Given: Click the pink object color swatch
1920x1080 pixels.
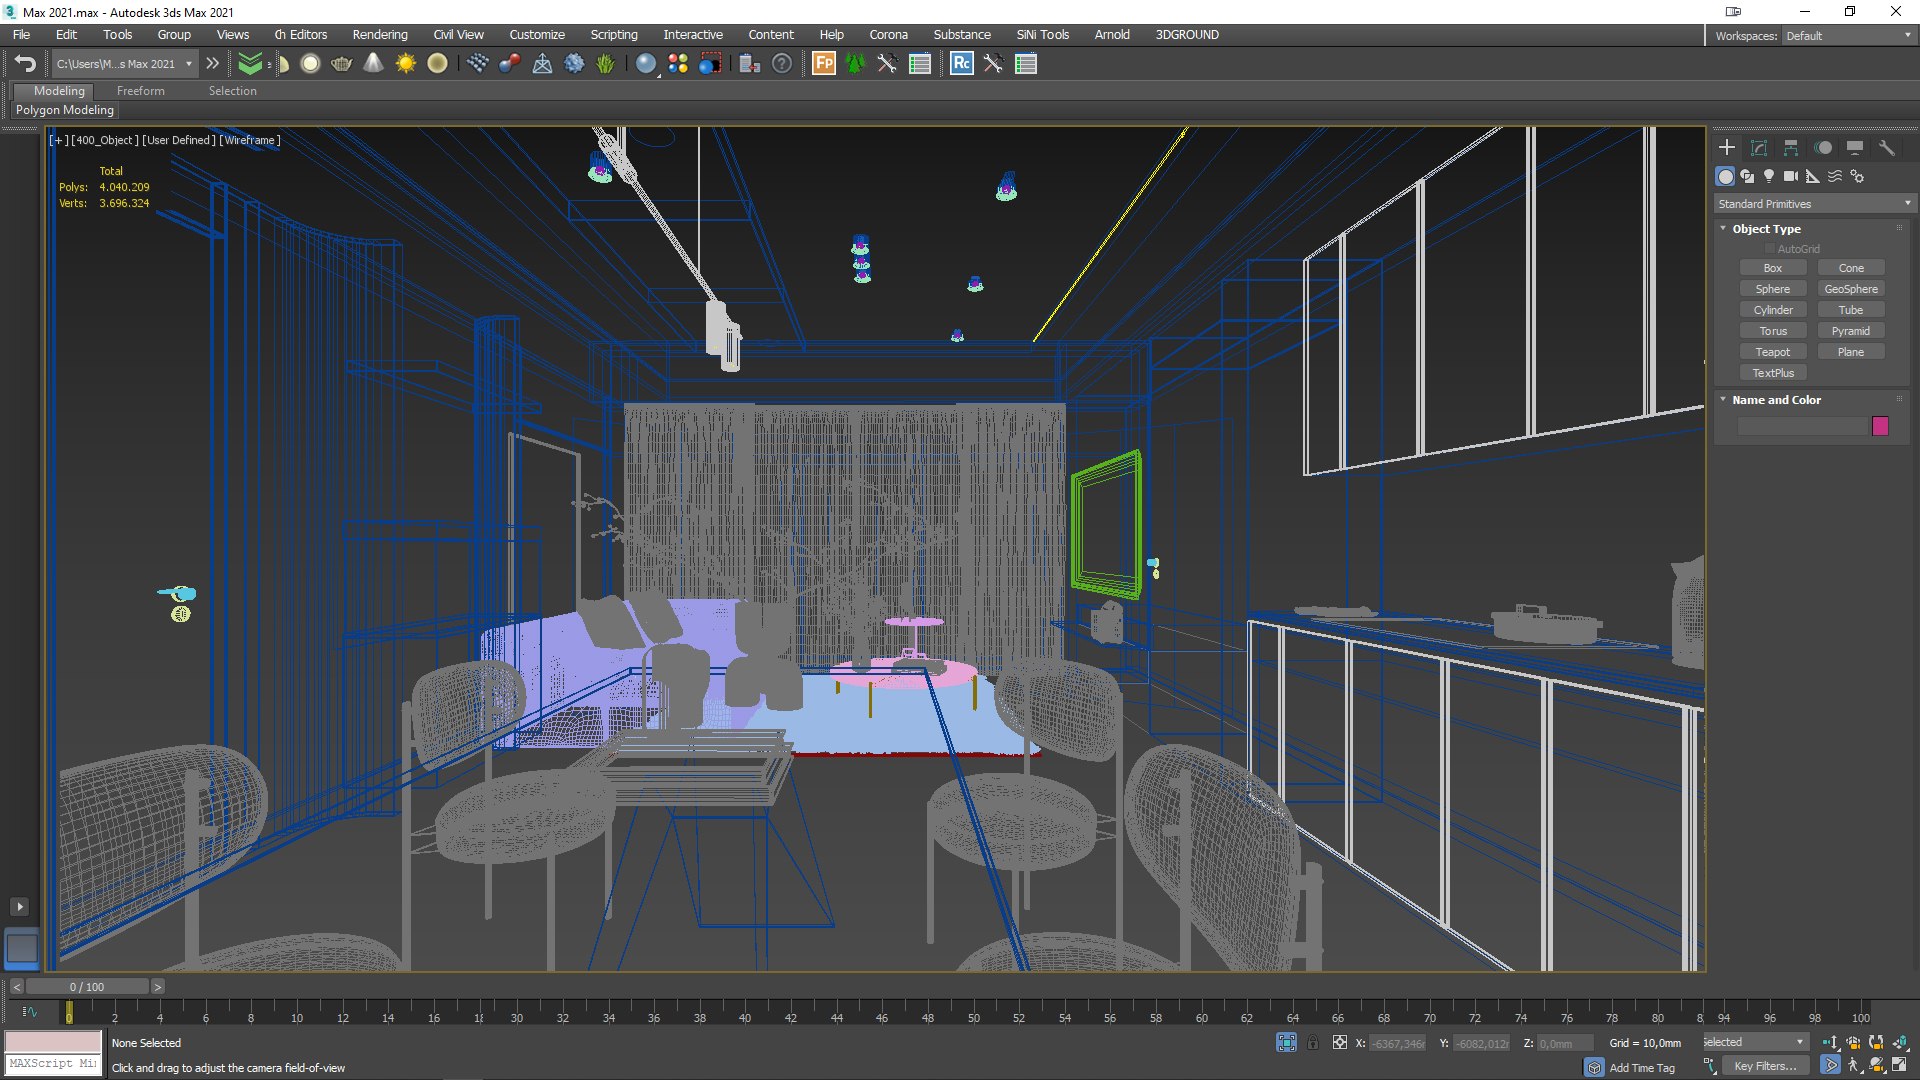Looking at the screenshot, I should pos(1880,426).
